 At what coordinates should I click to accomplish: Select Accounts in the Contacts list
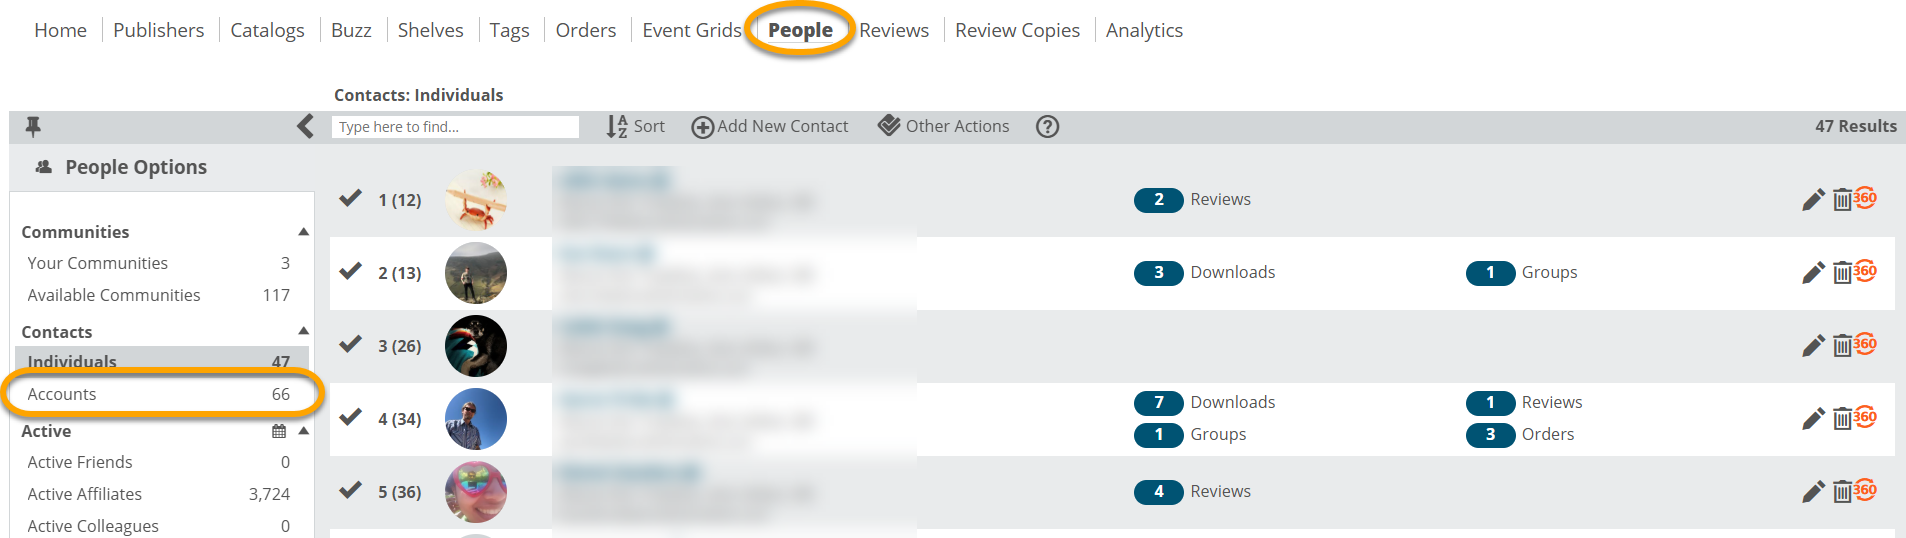pos(162,394)
